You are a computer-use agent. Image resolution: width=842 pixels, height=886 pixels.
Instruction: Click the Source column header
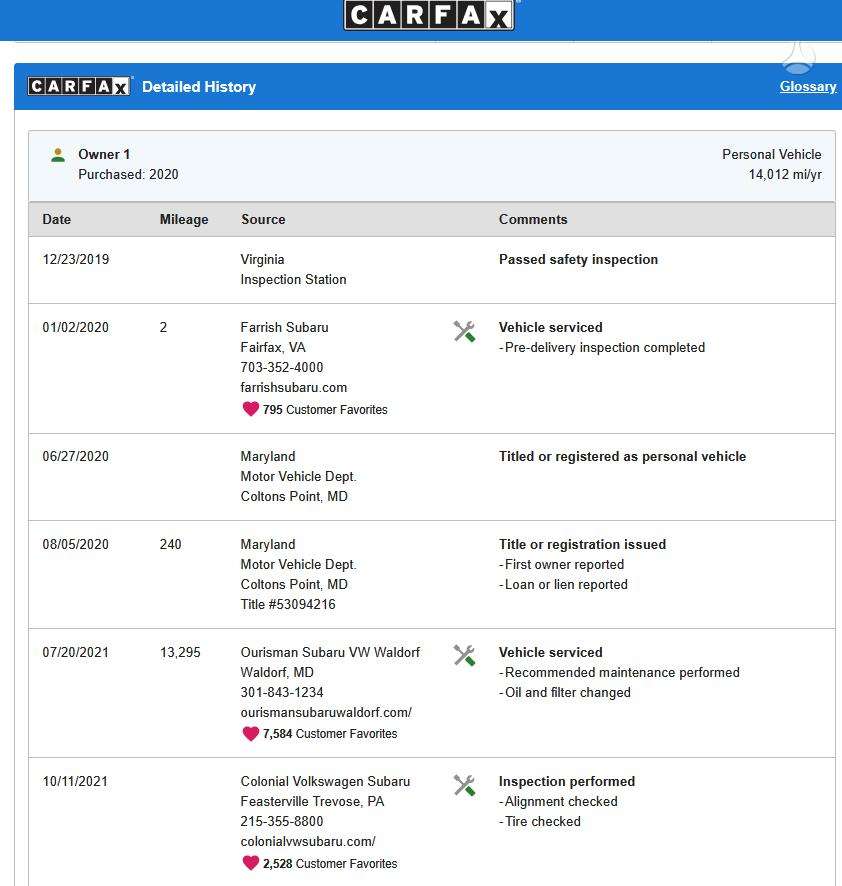click(x=263, y=219)
